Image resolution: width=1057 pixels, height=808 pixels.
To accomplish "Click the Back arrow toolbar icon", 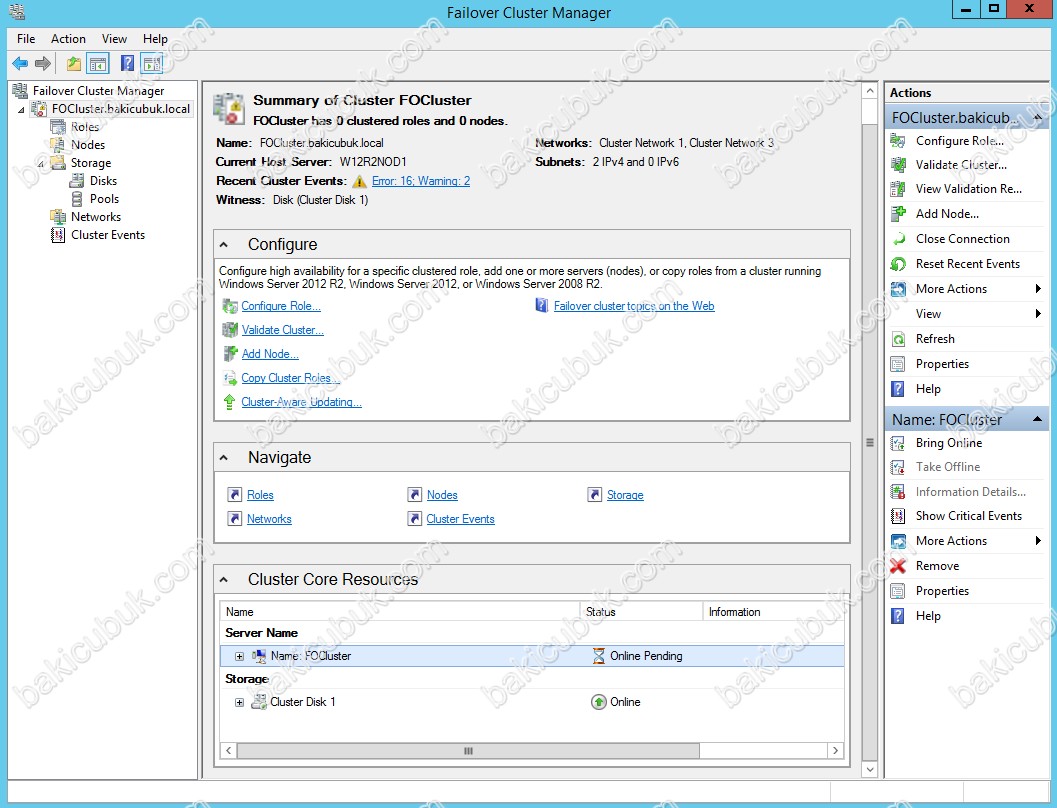I will [x=20, y=64].
